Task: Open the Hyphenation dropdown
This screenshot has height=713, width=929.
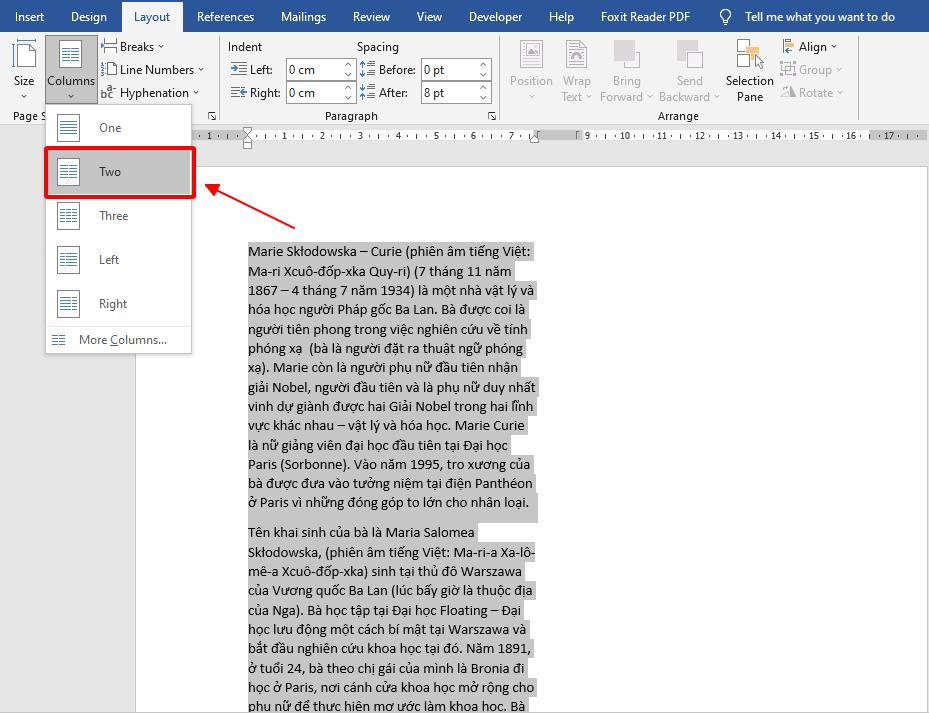Action: tap(151, 92)
